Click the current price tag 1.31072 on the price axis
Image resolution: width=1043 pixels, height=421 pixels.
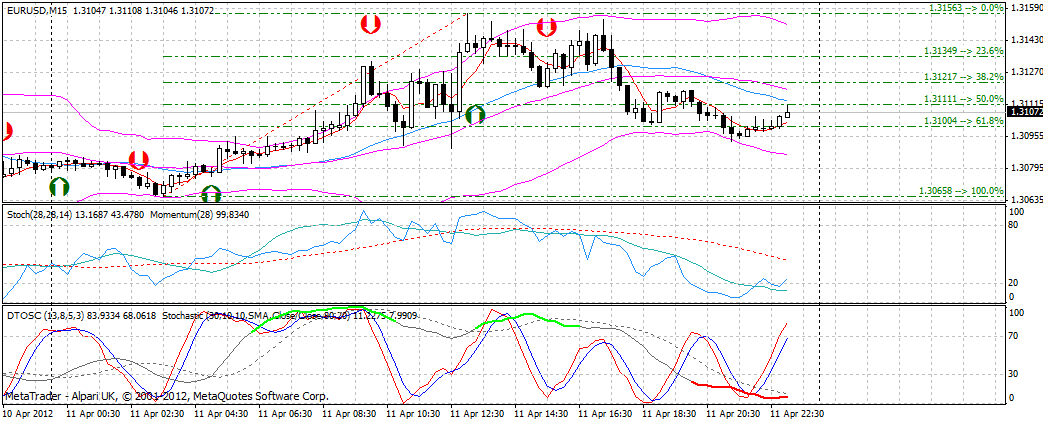(1025, 112)
